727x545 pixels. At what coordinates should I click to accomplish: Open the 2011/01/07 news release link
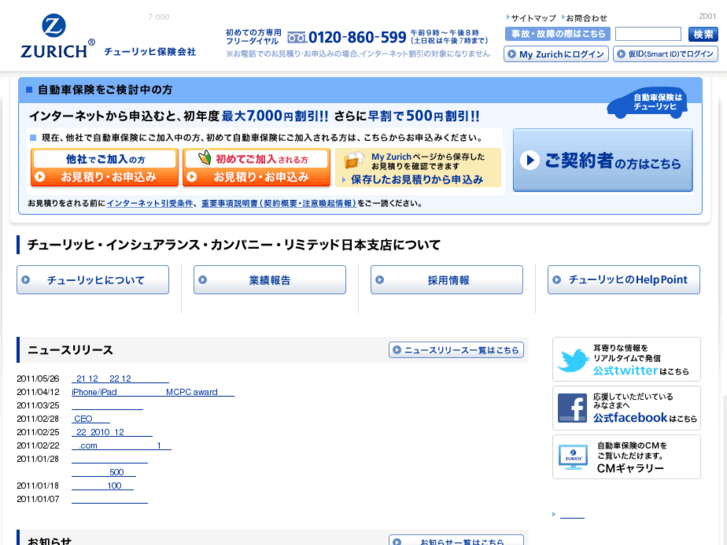pos(109,499)
